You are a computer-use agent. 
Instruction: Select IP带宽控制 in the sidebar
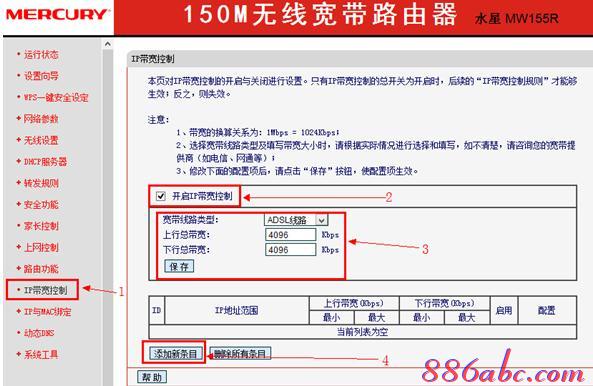45,290
